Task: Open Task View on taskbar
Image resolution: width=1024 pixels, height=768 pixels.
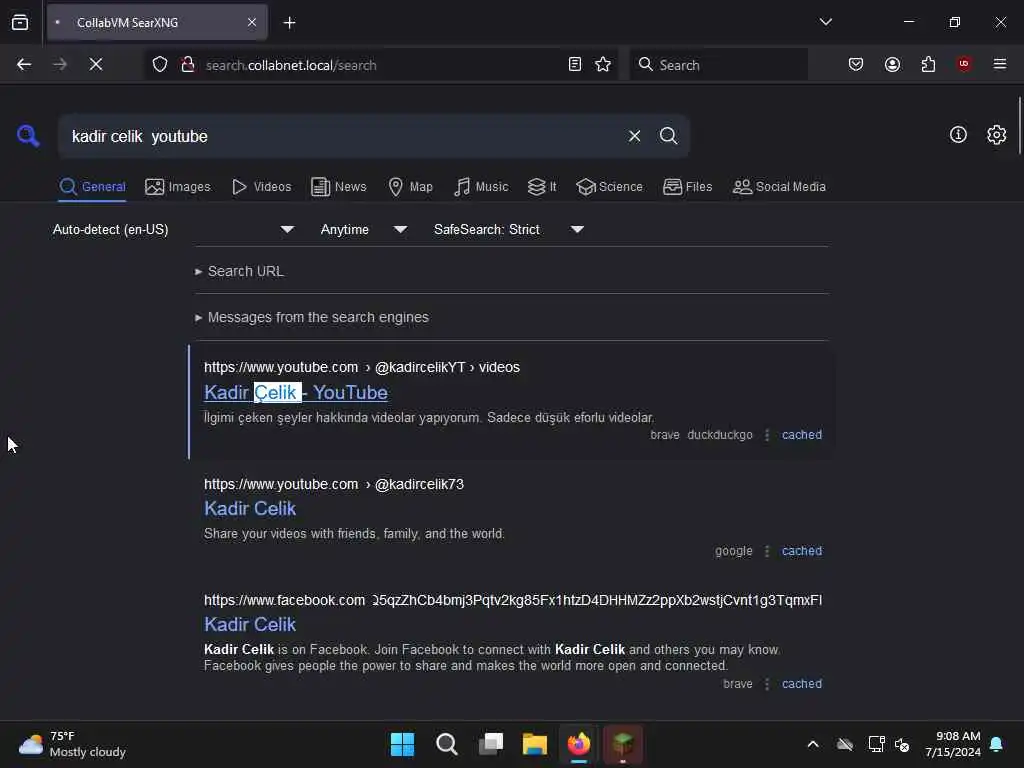Action: click(x=491, y=744)
